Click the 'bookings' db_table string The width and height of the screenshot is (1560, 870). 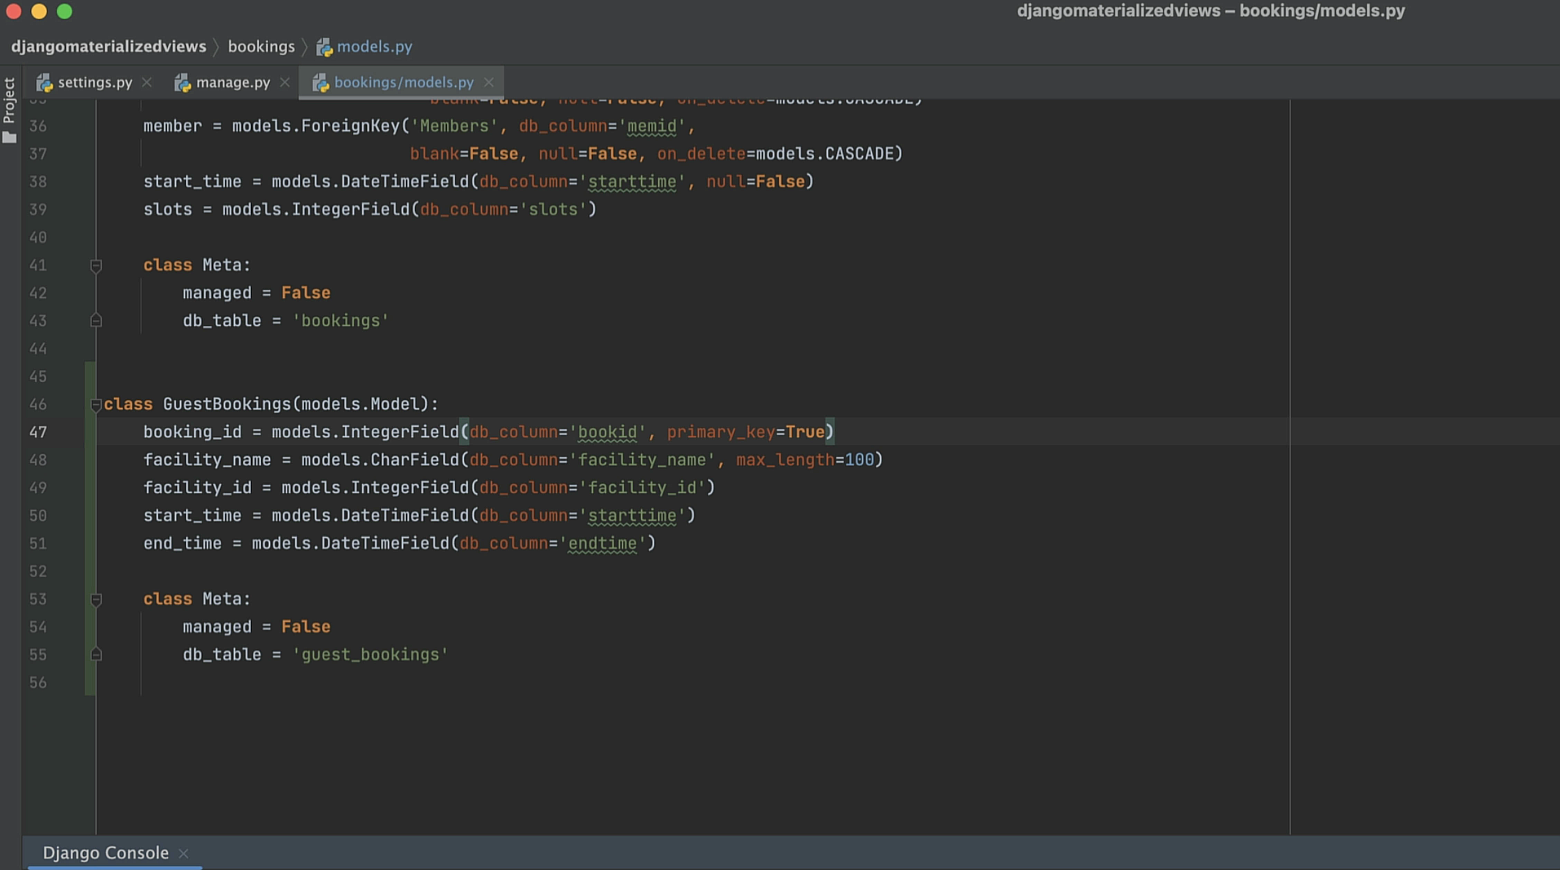(340, 320)
